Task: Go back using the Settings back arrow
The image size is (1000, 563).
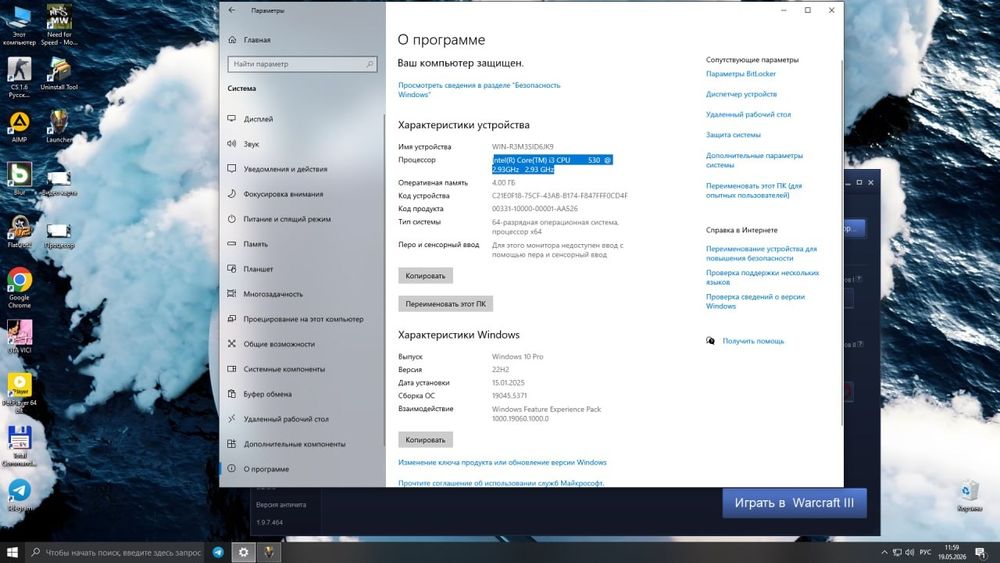Action: click(232, 10)
